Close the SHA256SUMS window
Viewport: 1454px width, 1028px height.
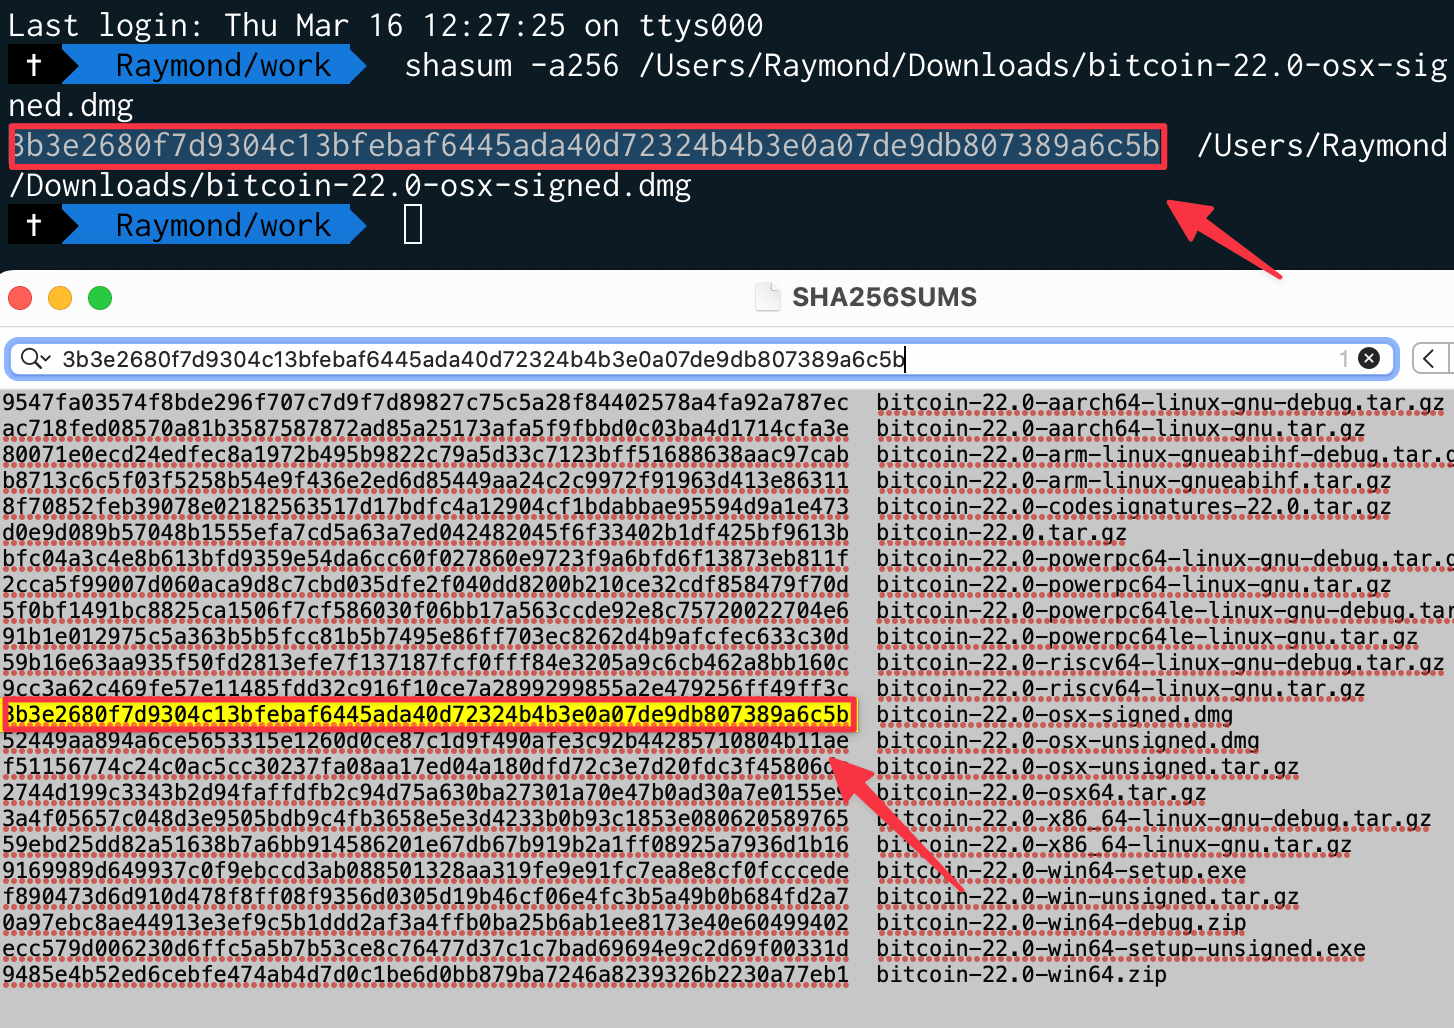click(x=20, y=298)
